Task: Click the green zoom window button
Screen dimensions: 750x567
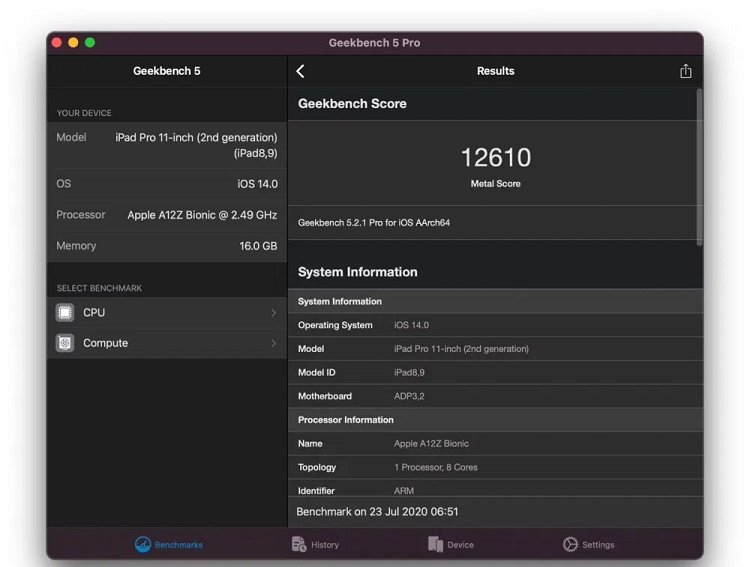Action: tap(90, 43)
